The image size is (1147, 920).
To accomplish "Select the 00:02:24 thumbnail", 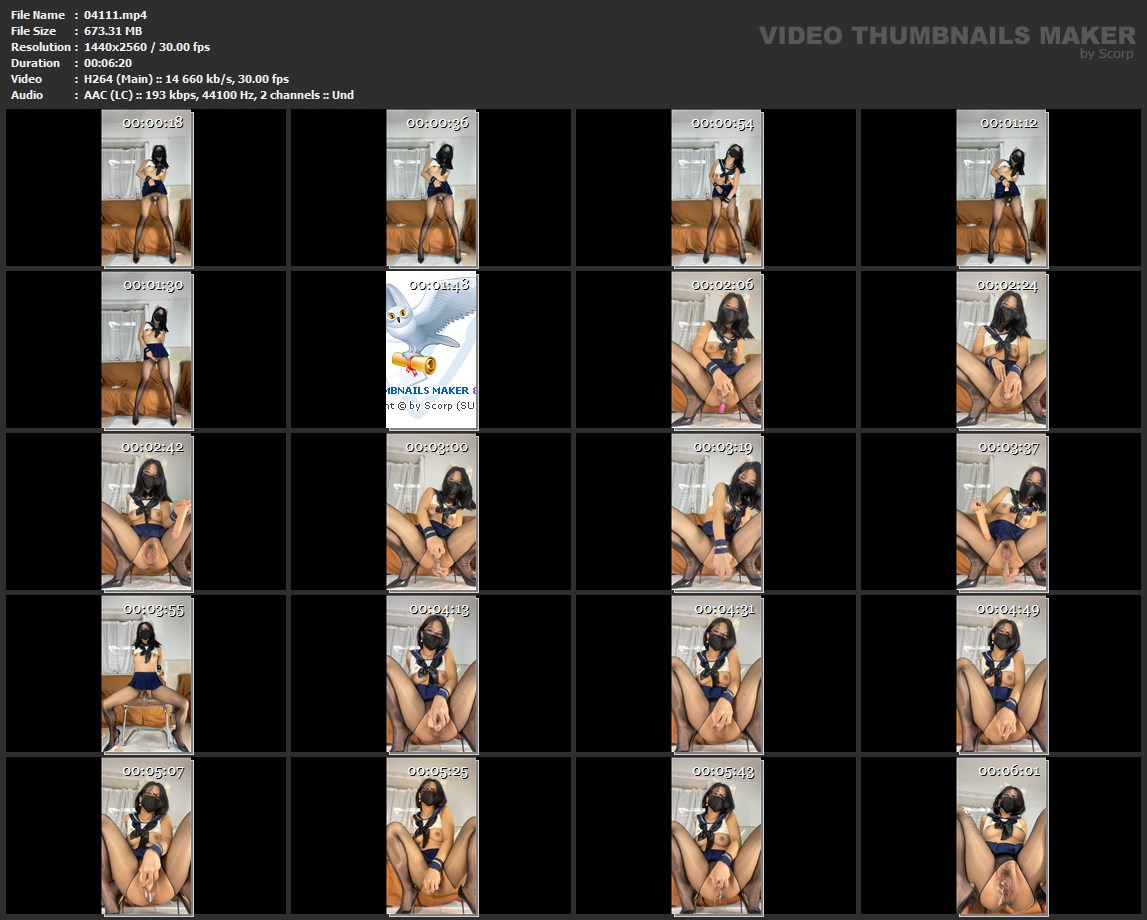I will [x=1001, y=350].
